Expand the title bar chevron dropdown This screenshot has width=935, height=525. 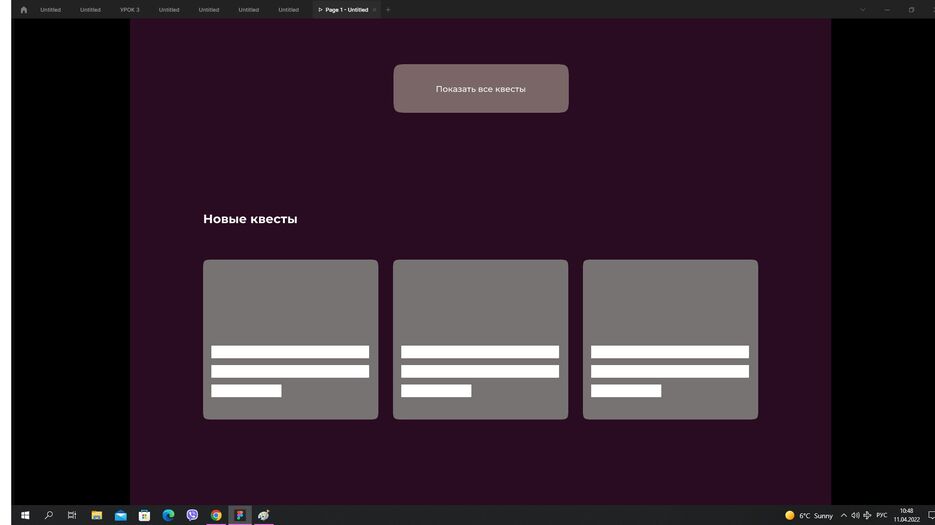point(862,10)
